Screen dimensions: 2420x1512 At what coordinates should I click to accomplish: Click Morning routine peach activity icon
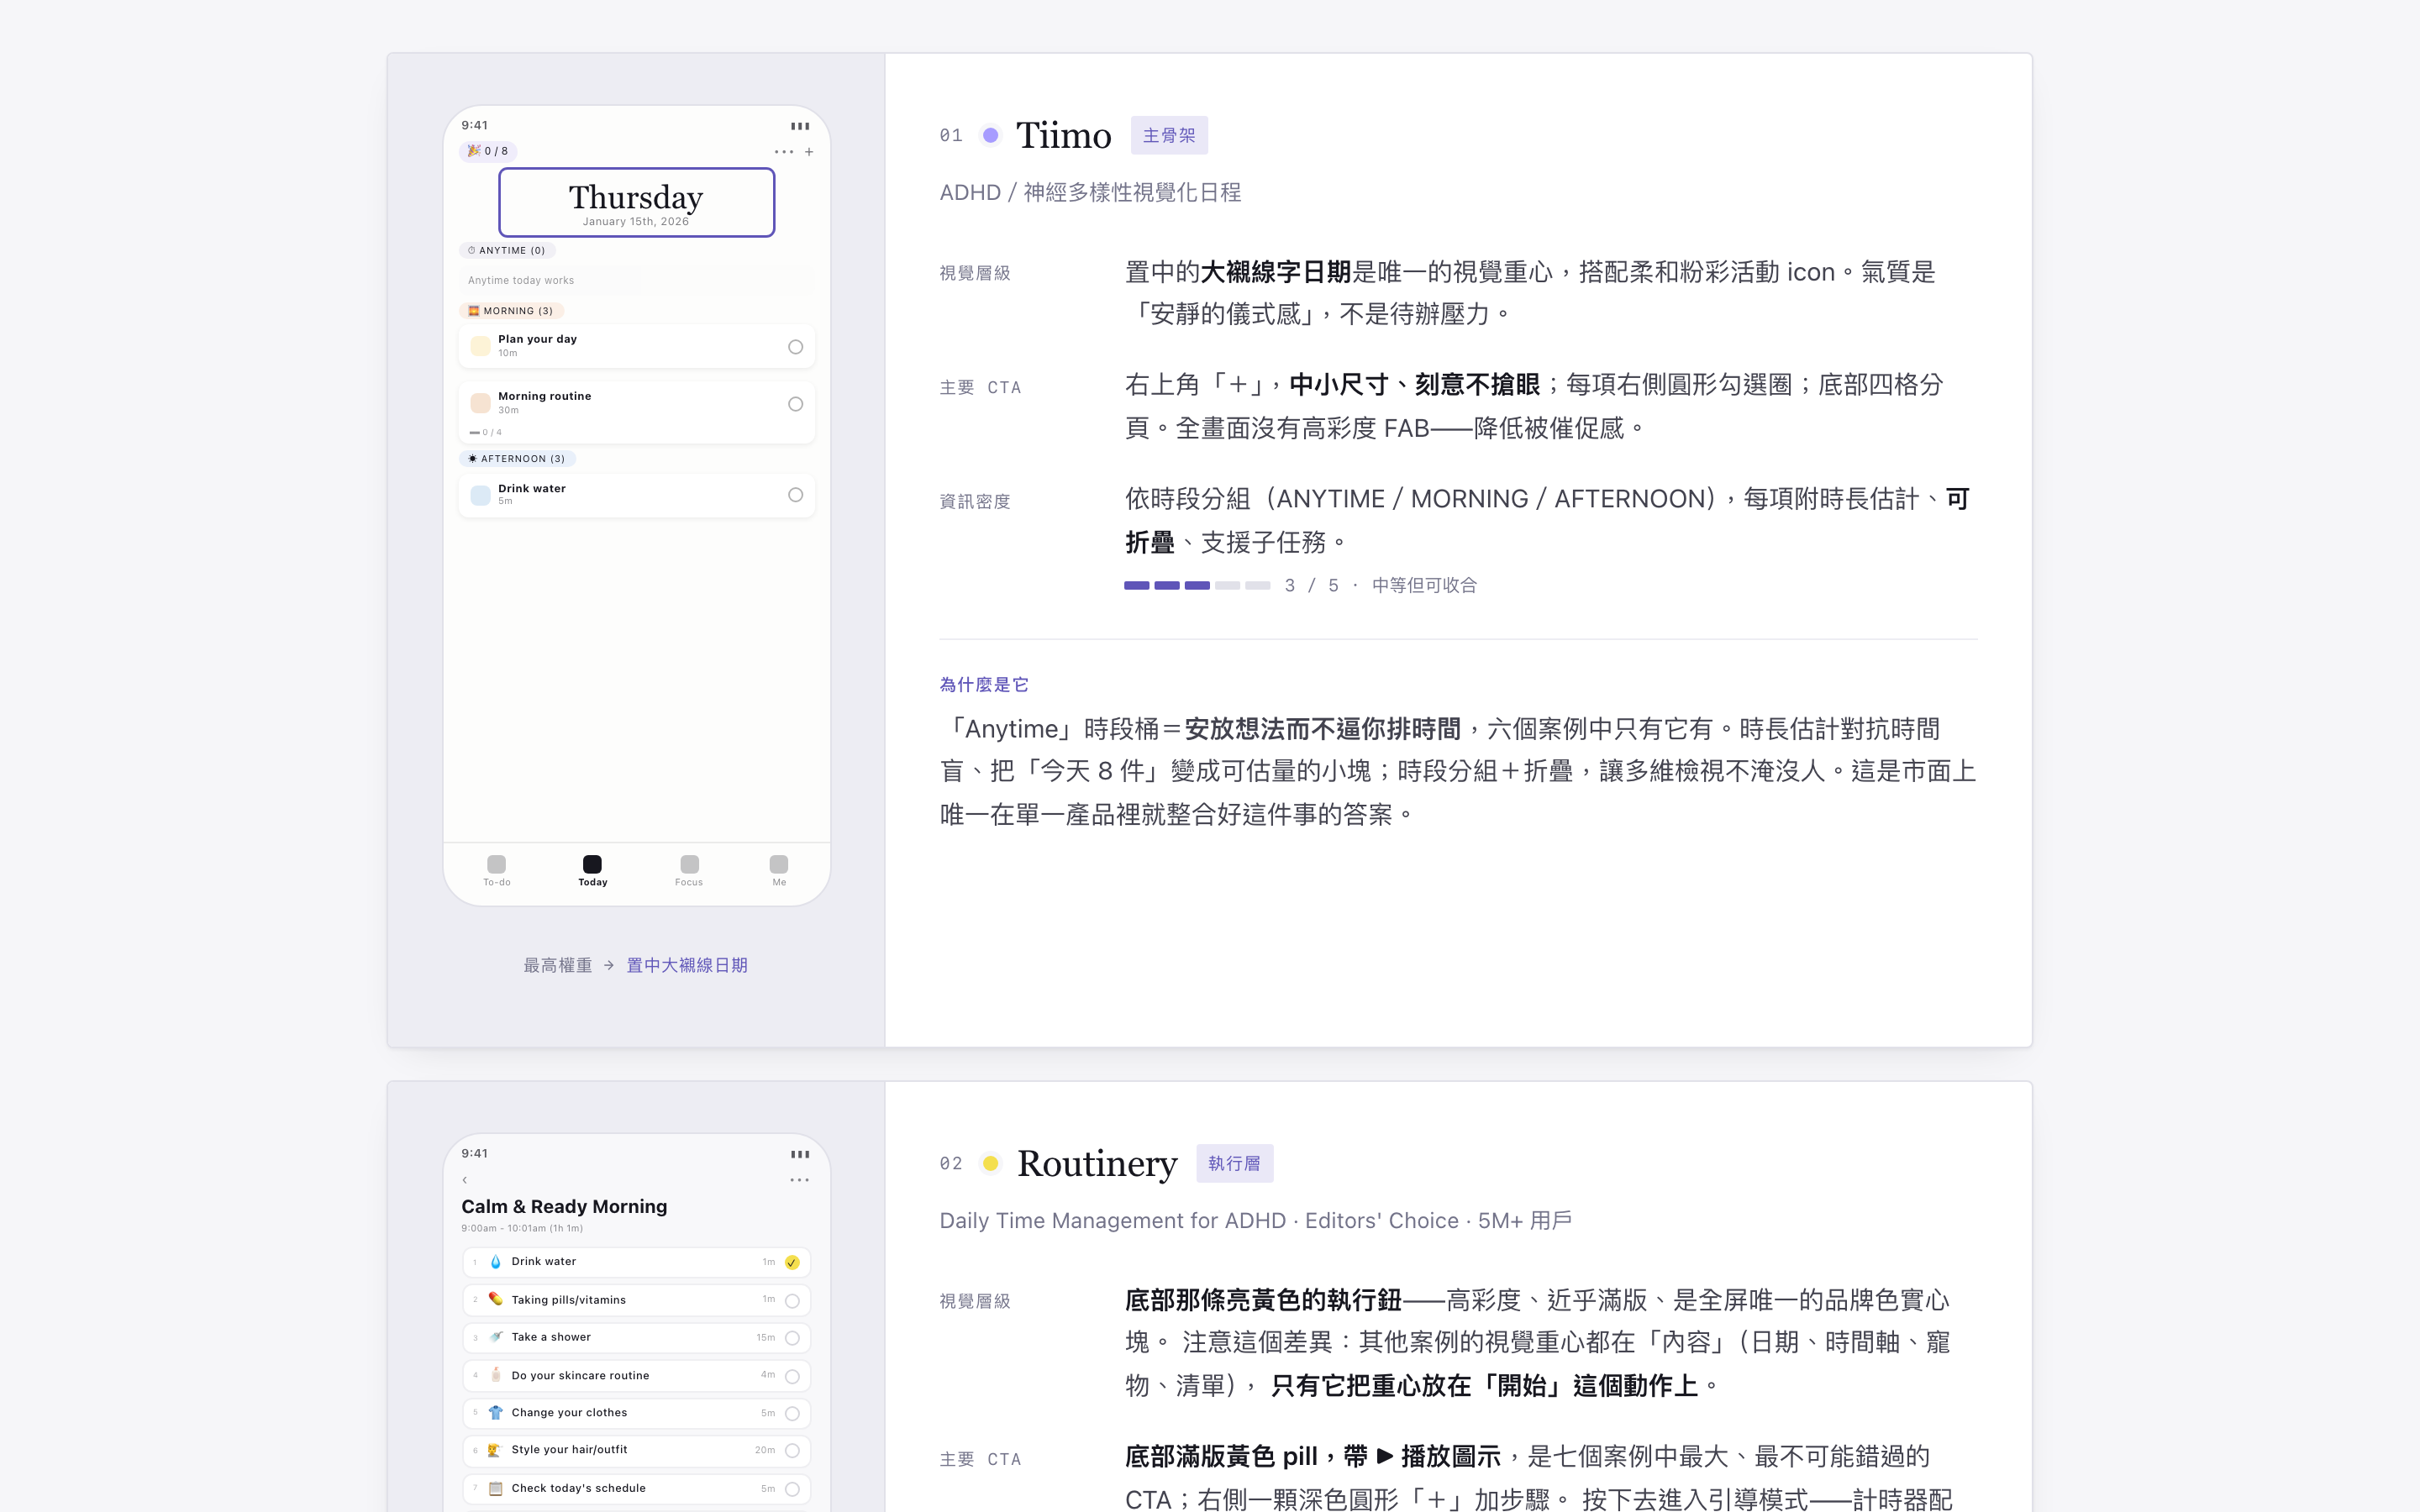click(x=481, y=403)
